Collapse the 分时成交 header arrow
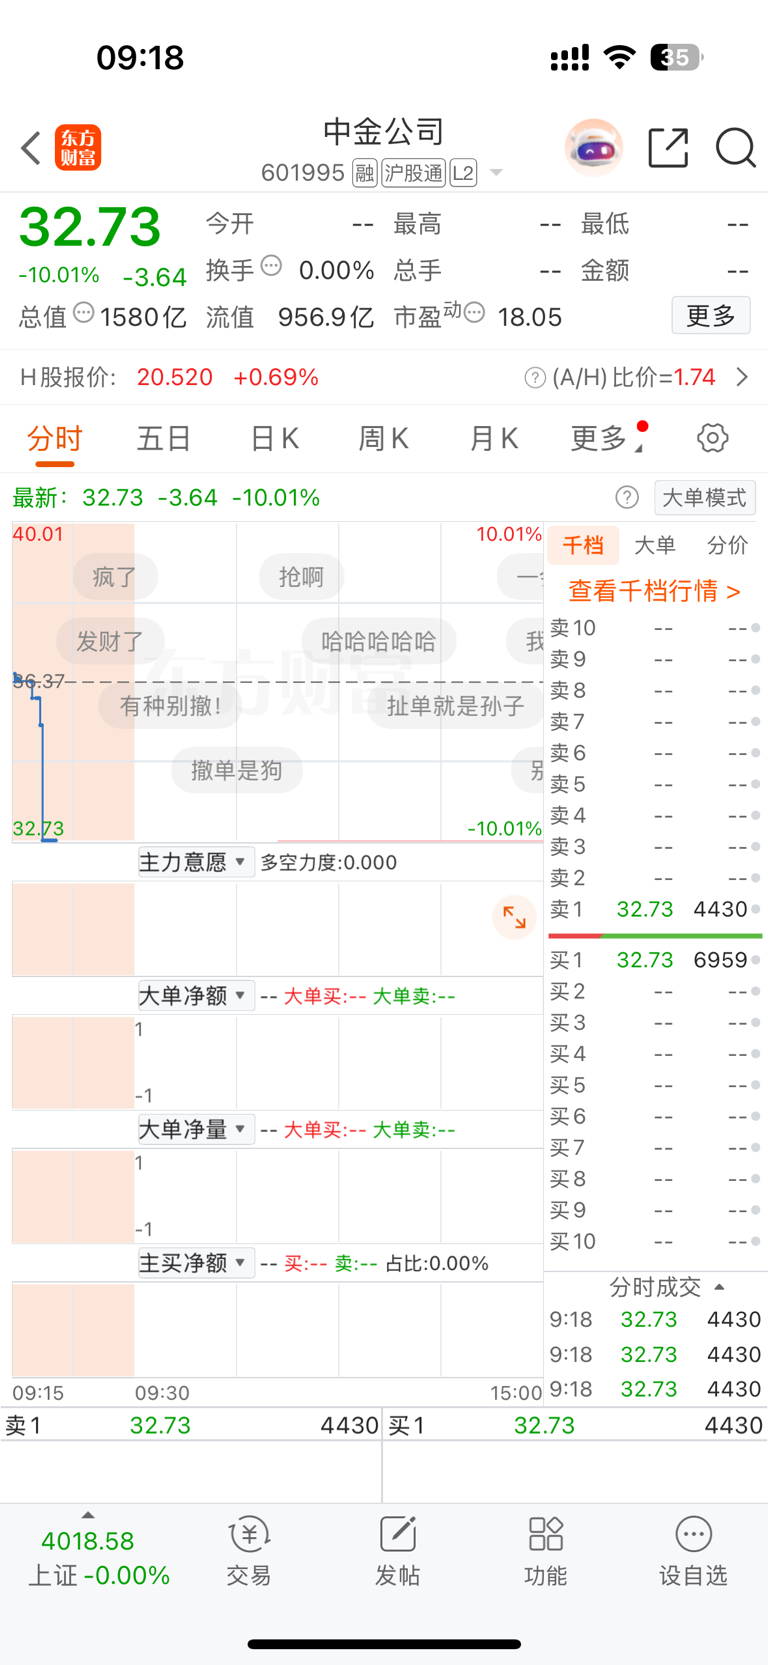 (x=719, y=1288)
